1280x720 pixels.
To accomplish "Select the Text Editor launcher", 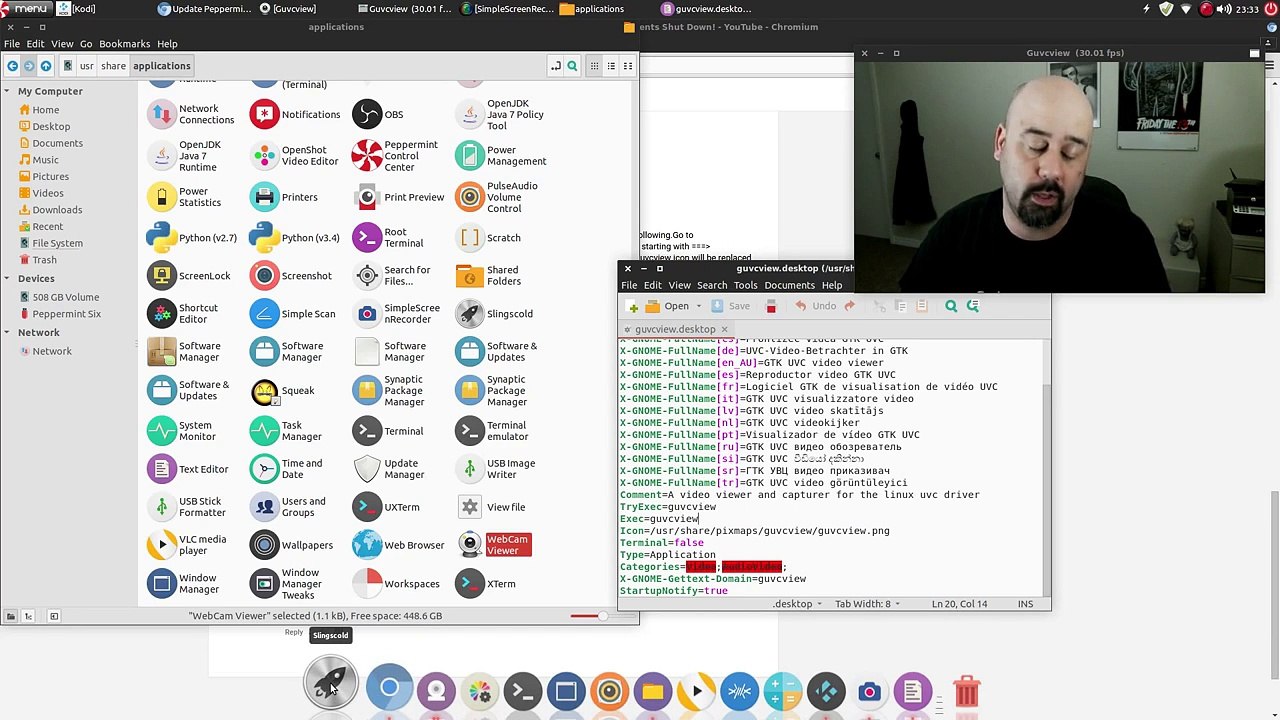I will 161,469.
